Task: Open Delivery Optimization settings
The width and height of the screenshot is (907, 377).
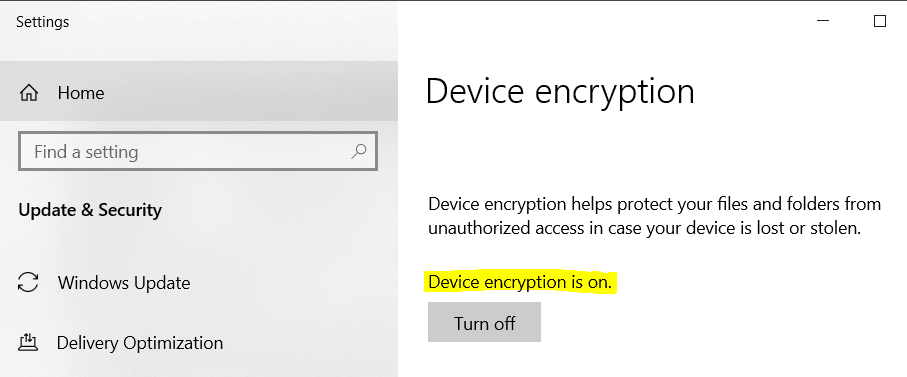Action: click(x=199, y=343)
